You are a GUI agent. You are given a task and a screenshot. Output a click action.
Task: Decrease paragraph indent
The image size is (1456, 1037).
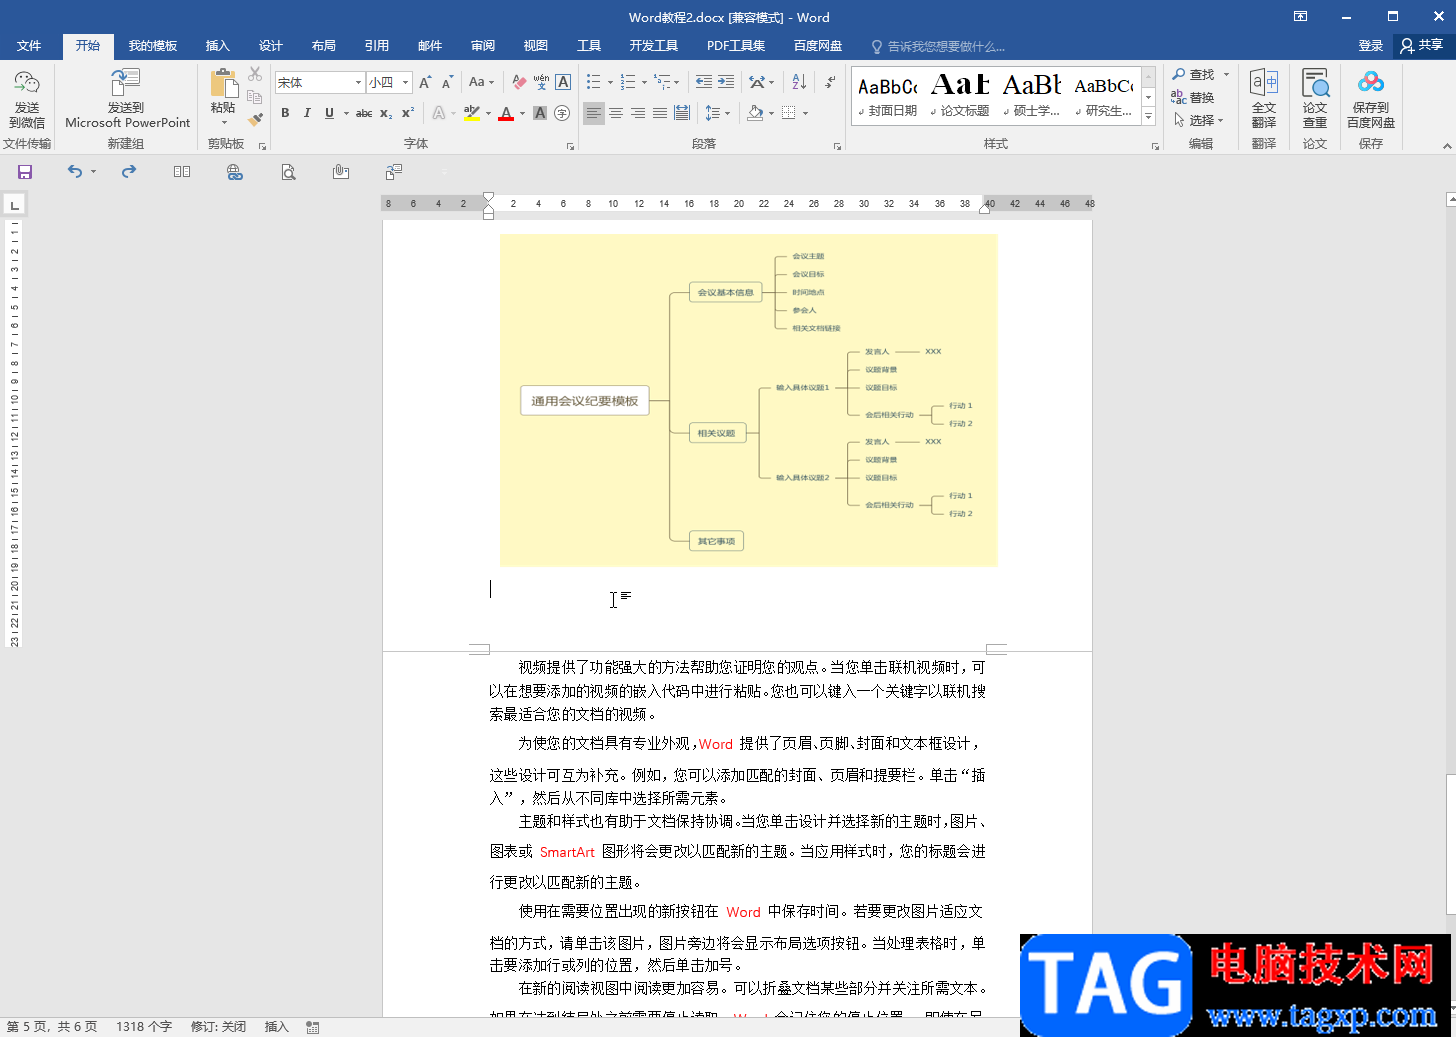(x=704, y=82)
